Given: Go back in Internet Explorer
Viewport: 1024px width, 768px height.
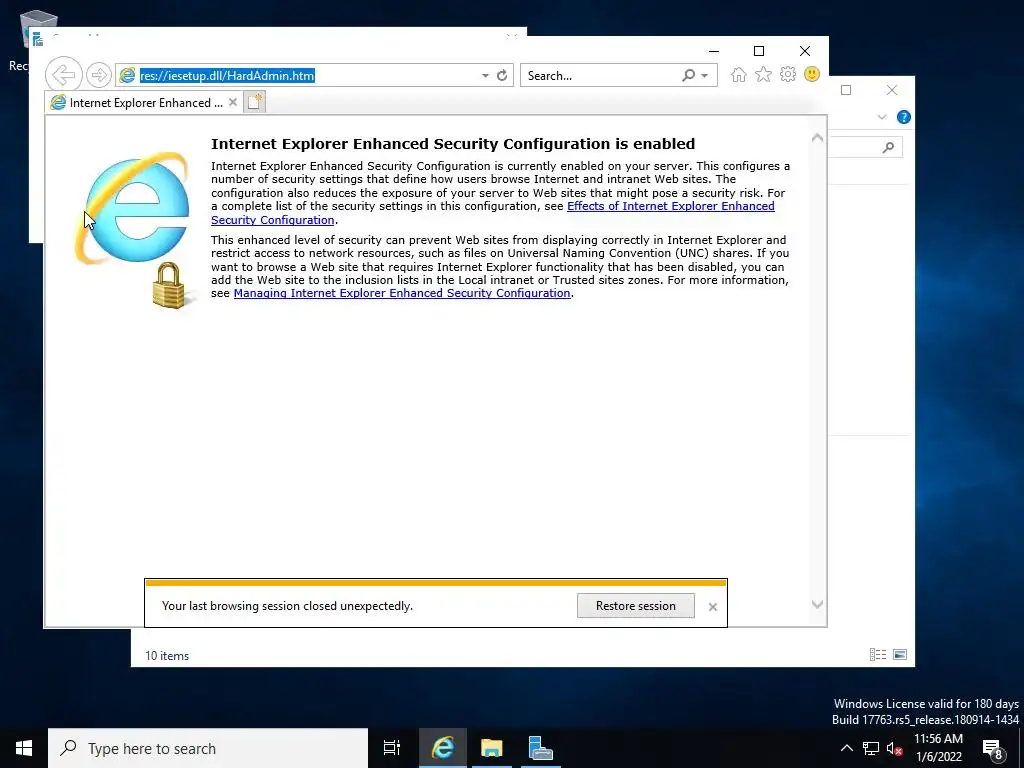Looking at the screenshot, I should coord(63,75).
